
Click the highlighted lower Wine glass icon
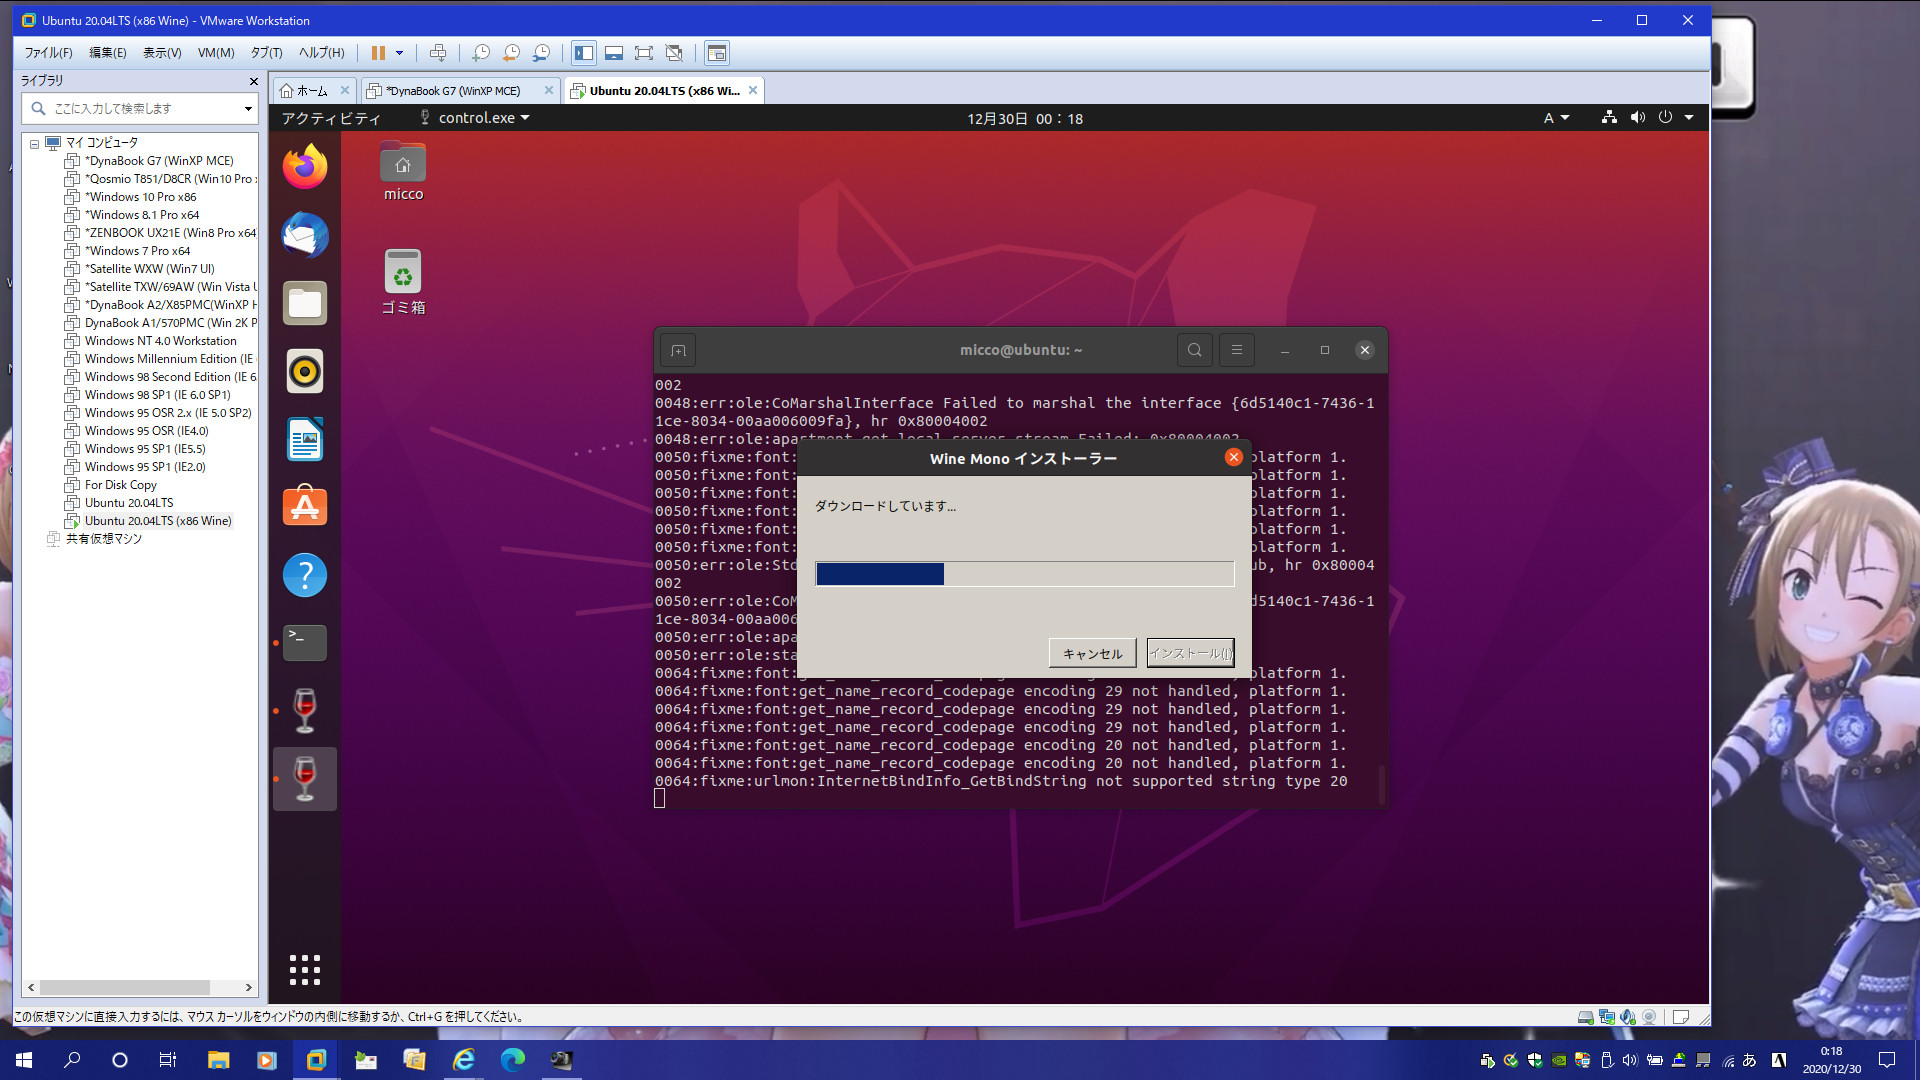305,779
